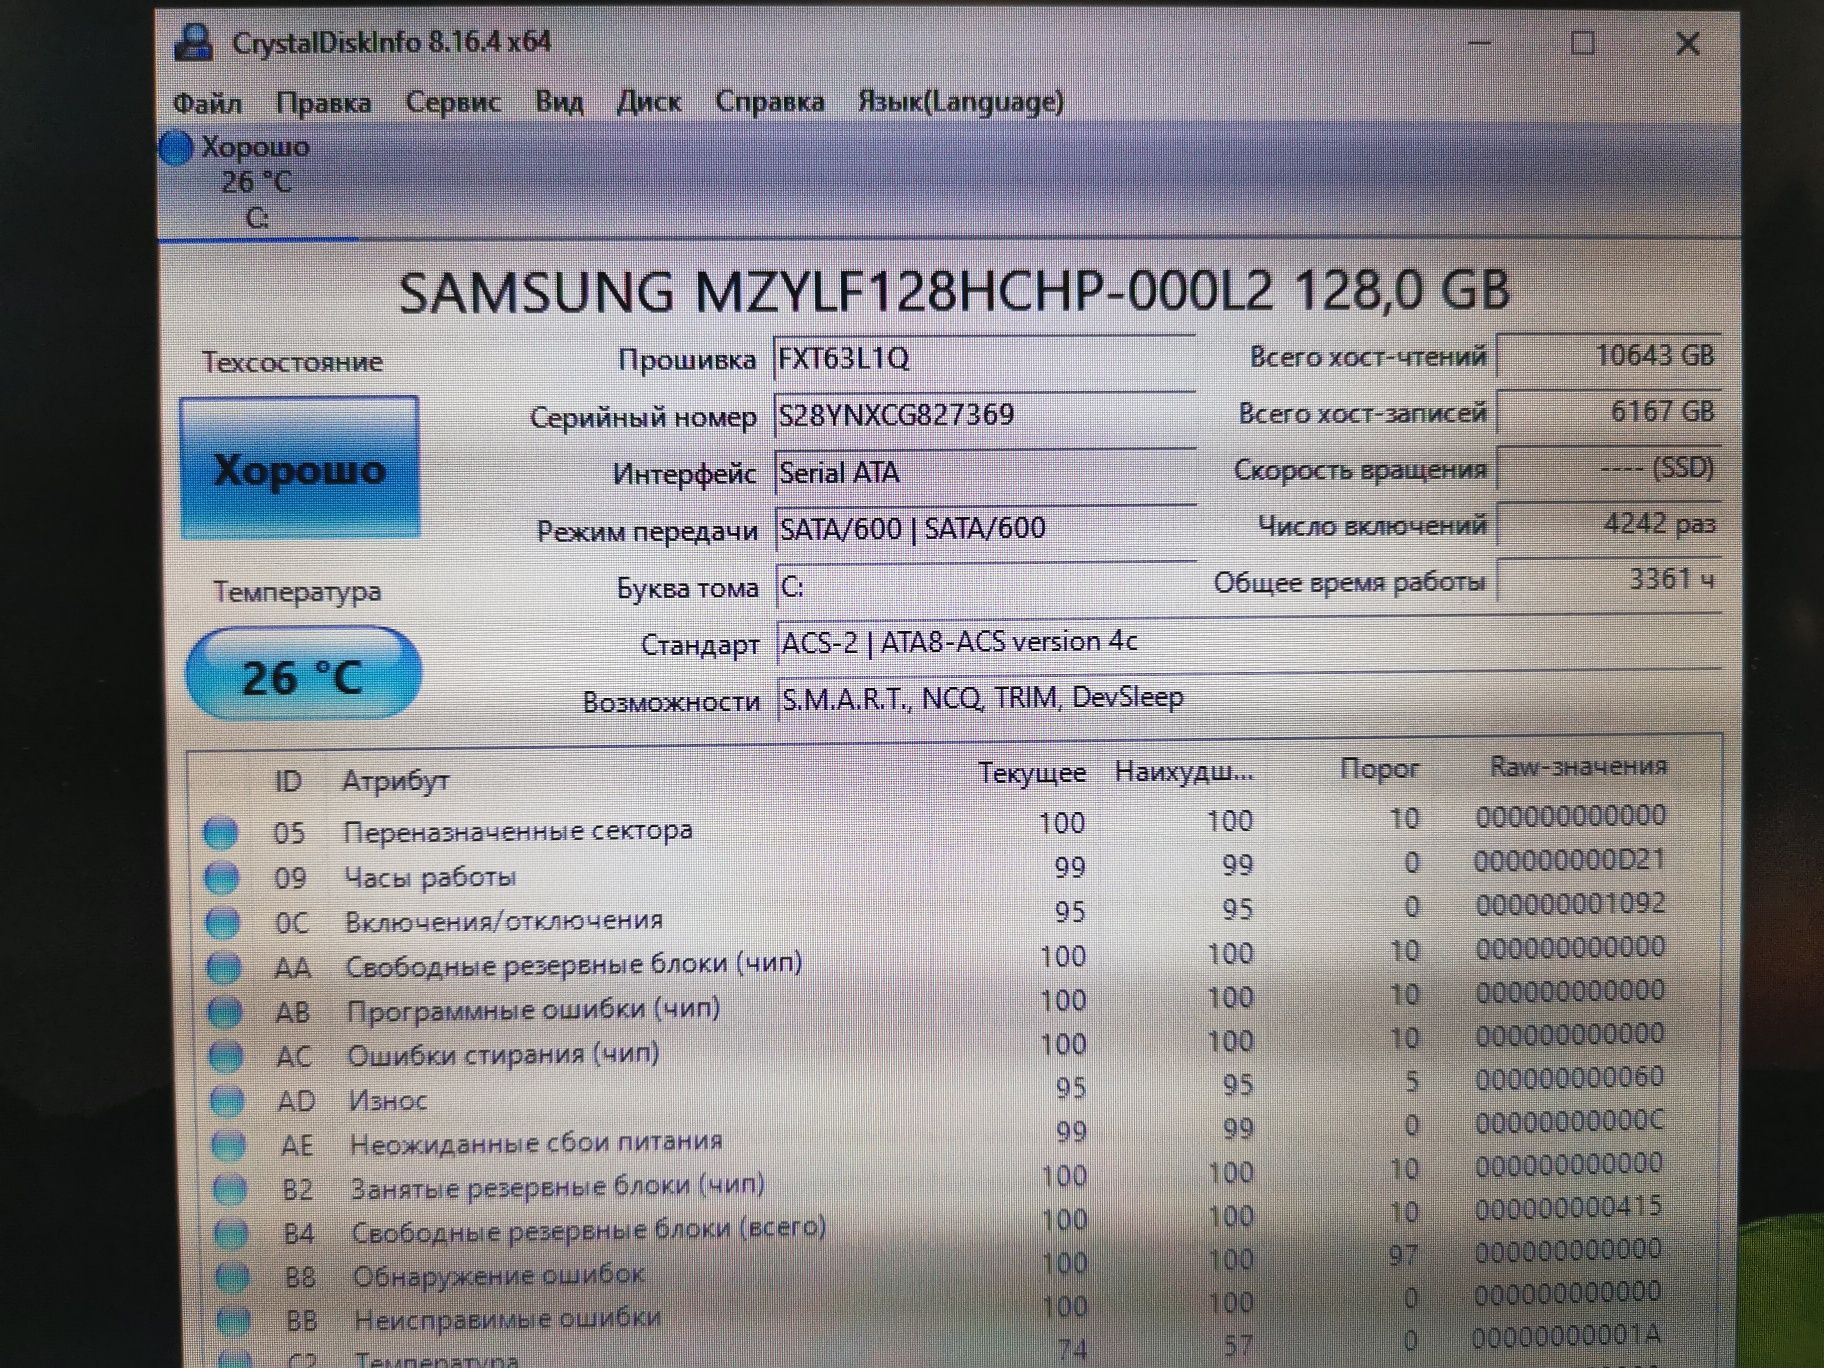Click status circle for attribute 0C
This screenshot has width=1824, height=1368.
coord(222,923)
